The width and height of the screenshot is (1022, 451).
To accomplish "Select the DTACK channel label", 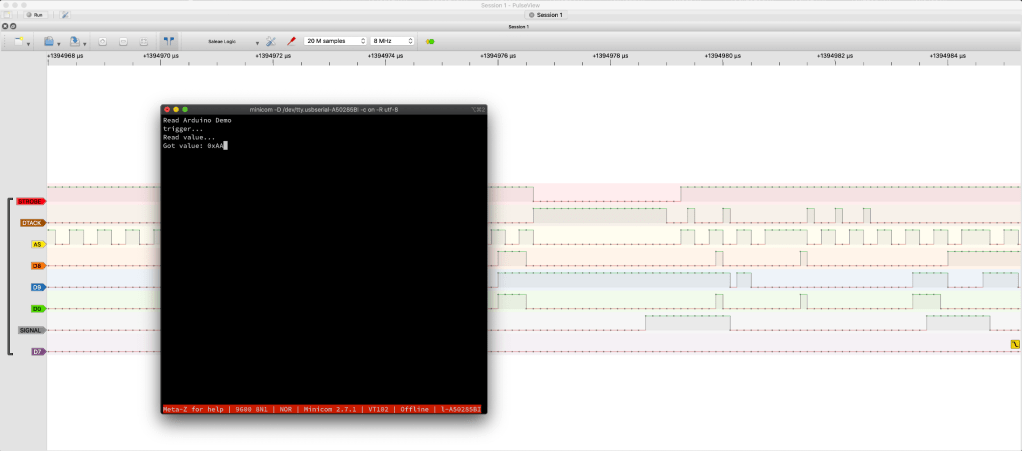I will pyautogui.click(x=33, y=223).
